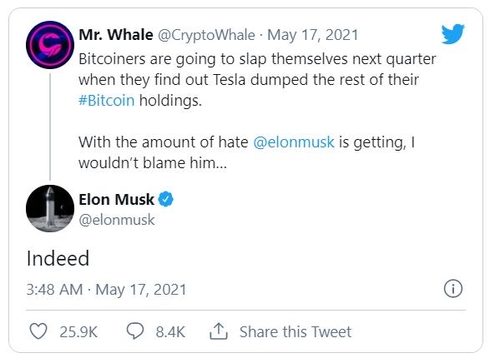Click the share upload arrow icon
Image resolution: width=500 pixels, height=363 pixels.
[x=218, y=331]
